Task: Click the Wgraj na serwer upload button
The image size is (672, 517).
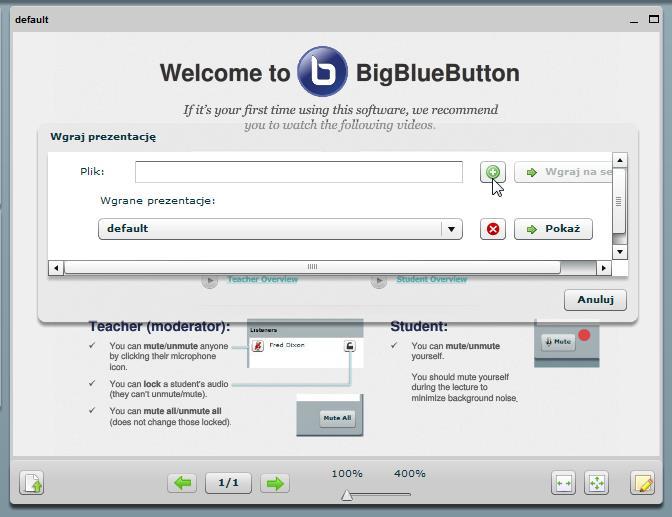Action: pos(563,172)
